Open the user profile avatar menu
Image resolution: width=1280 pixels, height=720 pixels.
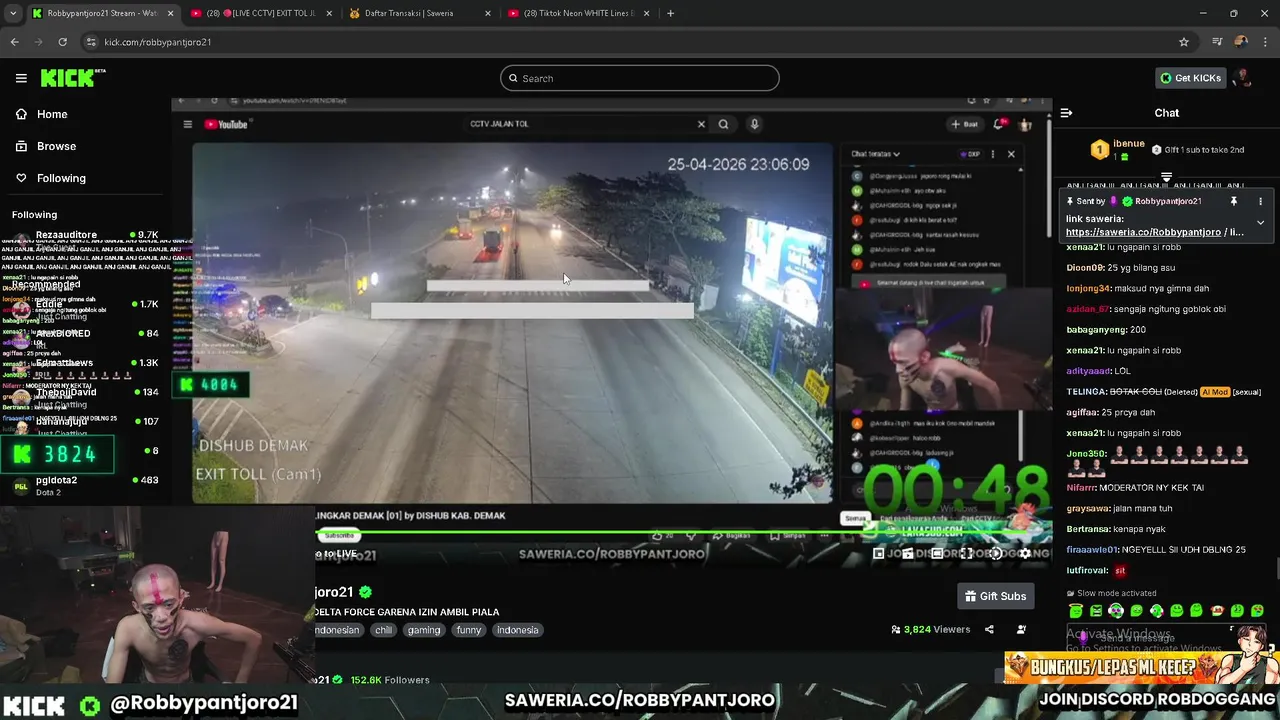(x=1242, y=78)
